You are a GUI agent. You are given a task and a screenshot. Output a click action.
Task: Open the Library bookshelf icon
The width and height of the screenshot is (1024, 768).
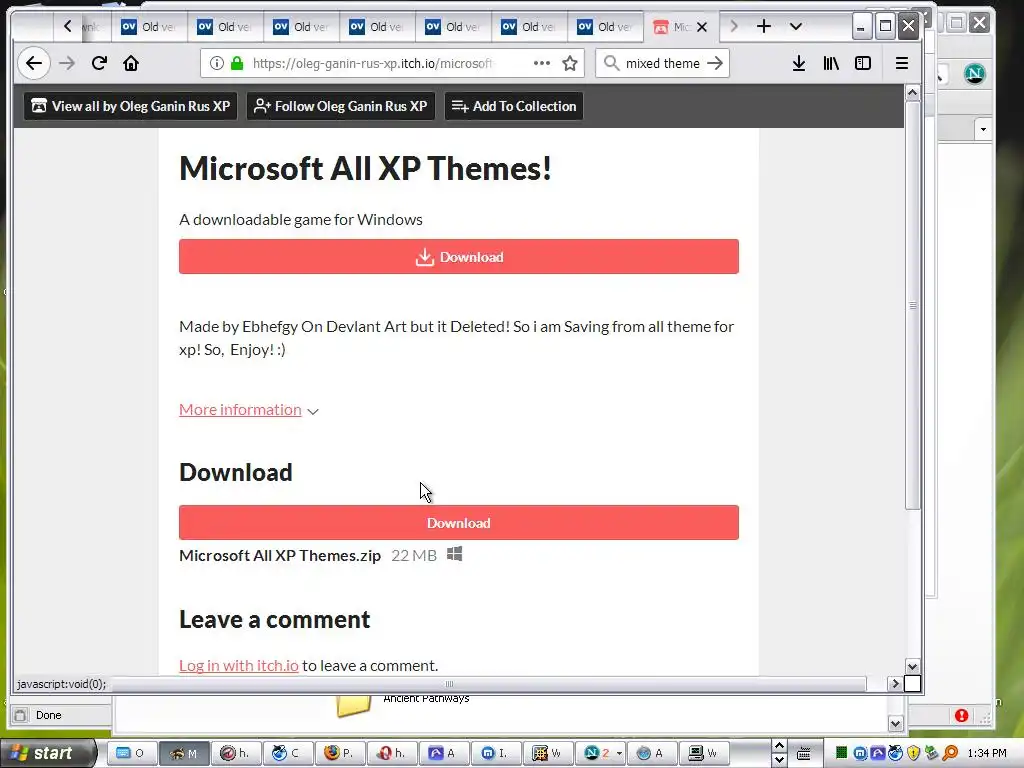pos(831,63)
